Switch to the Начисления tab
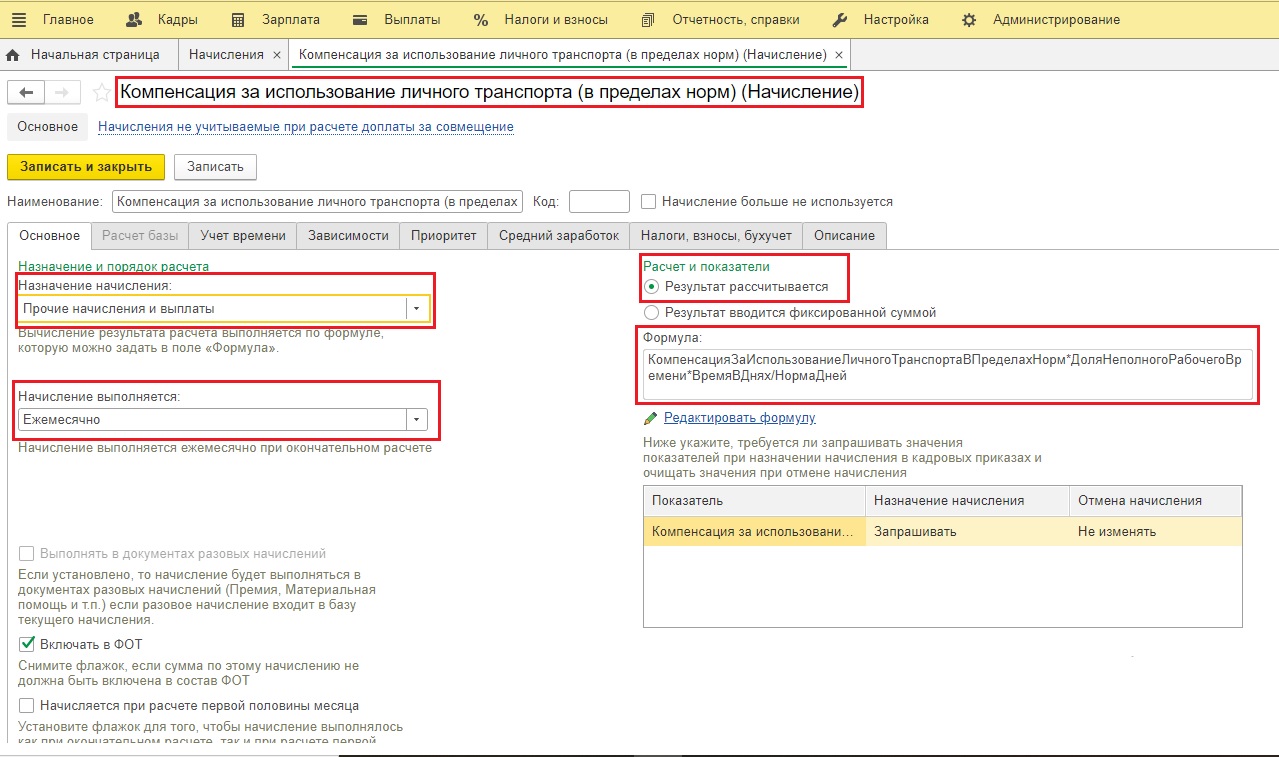The height and width of the screenshot is (757, 1279). pos(226,55)
